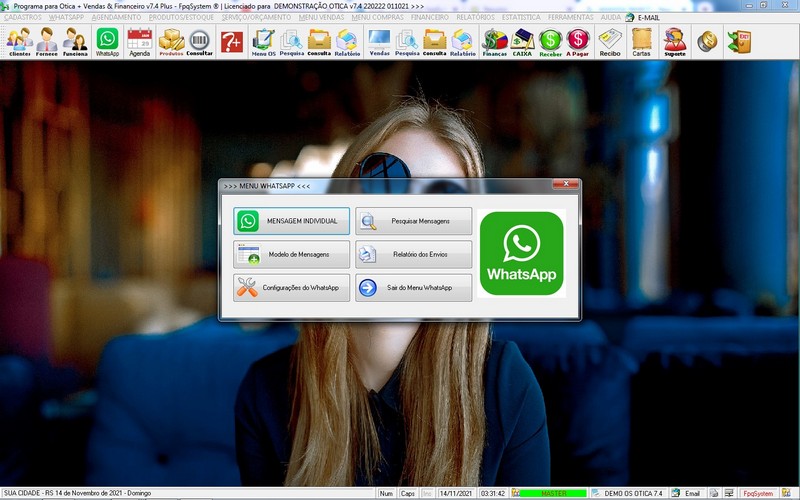
Task: Click the E-MAIL menu item
Action: click(x=643, y=17)
